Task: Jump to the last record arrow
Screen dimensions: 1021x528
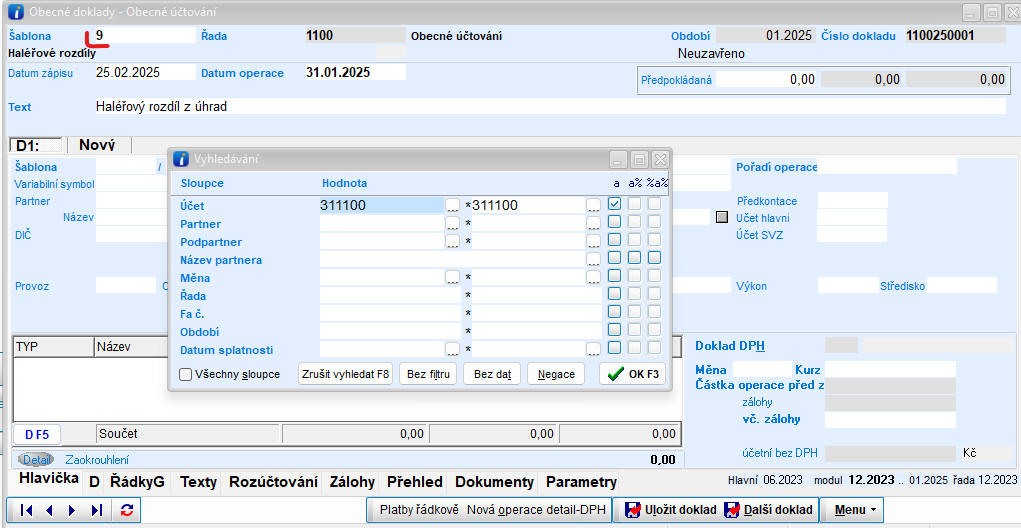Action: click(x=97, y=510)
